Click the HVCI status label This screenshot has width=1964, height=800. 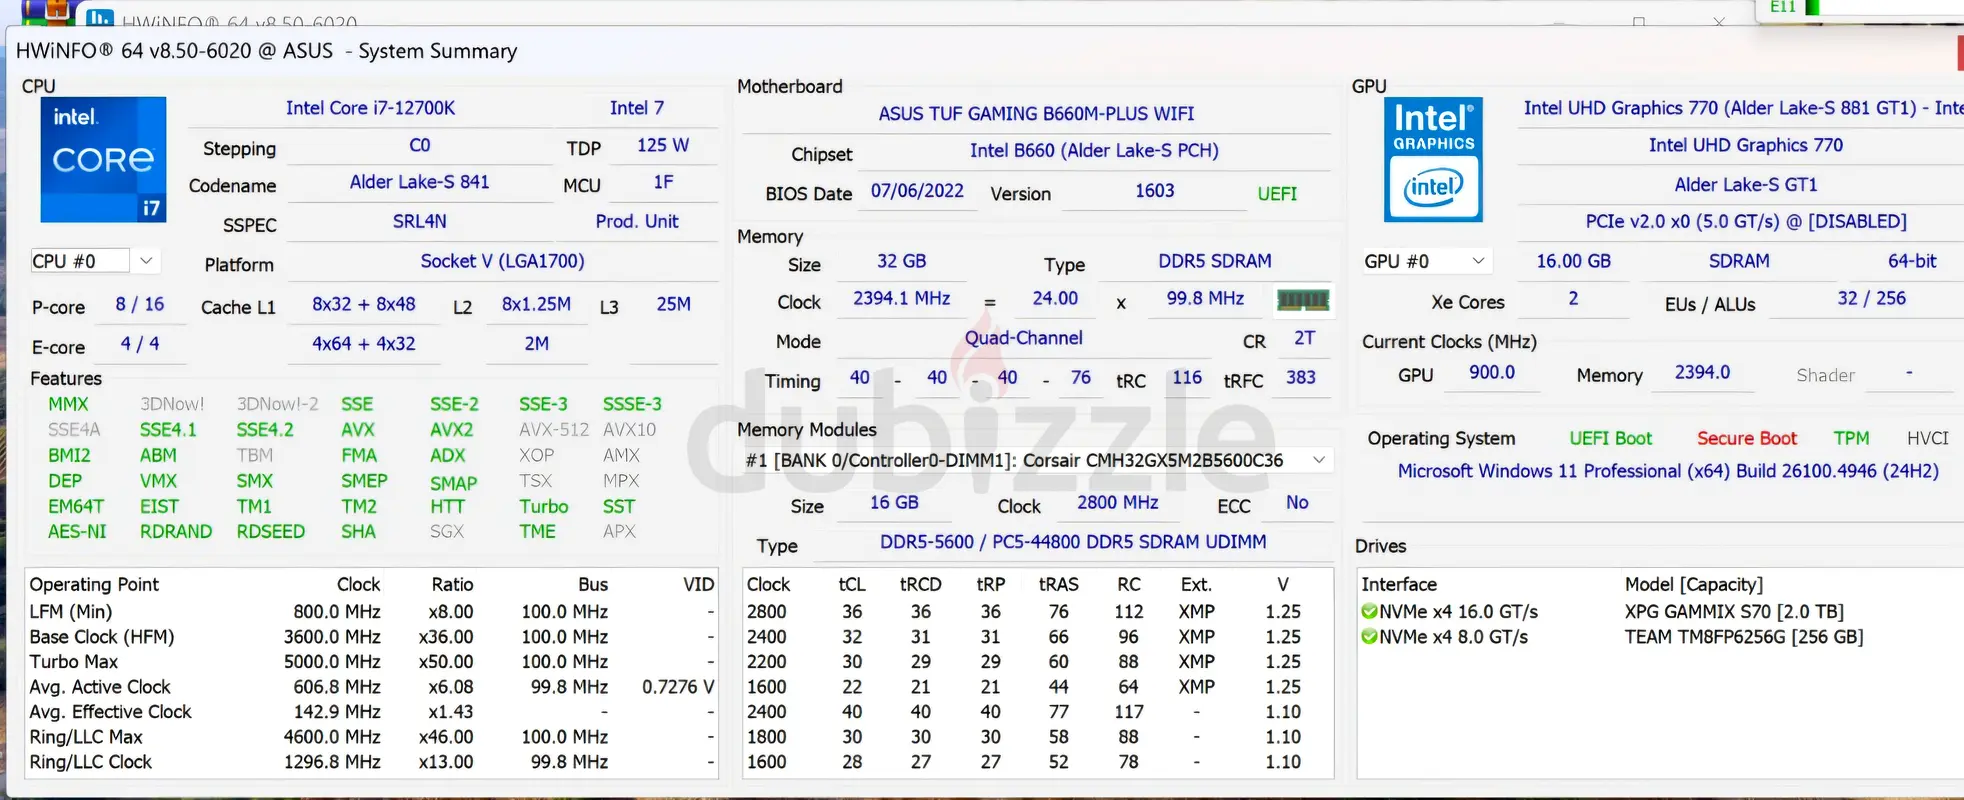1927,438
